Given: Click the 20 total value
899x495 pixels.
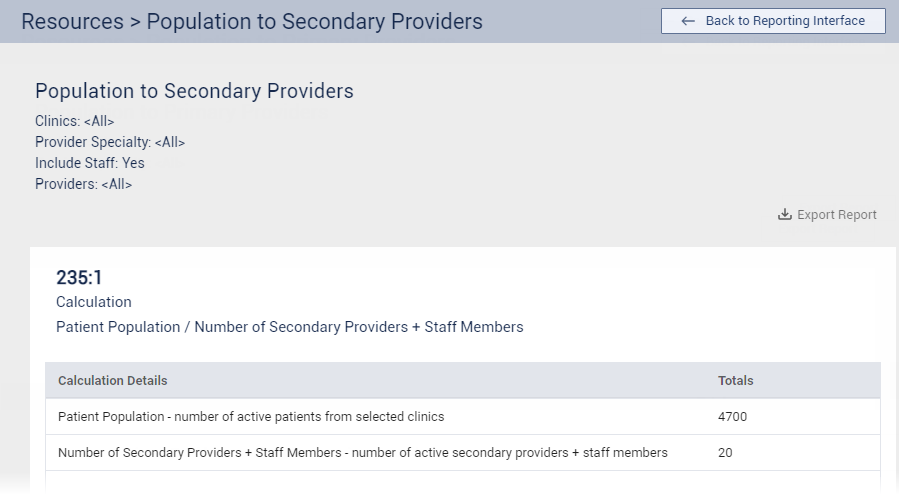Looking at the screenshot, I should tap(725, 453).
